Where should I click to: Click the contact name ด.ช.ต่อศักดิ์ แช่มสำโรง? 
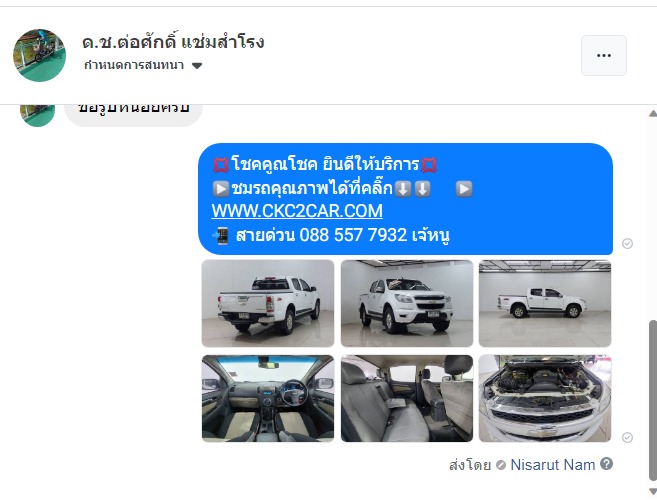[173, 42]
